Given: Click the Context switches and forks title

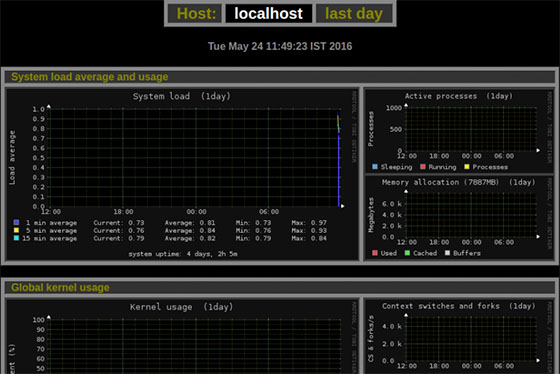Looking at the screenshot, I should pyautogui.click(x=459, y=306).
